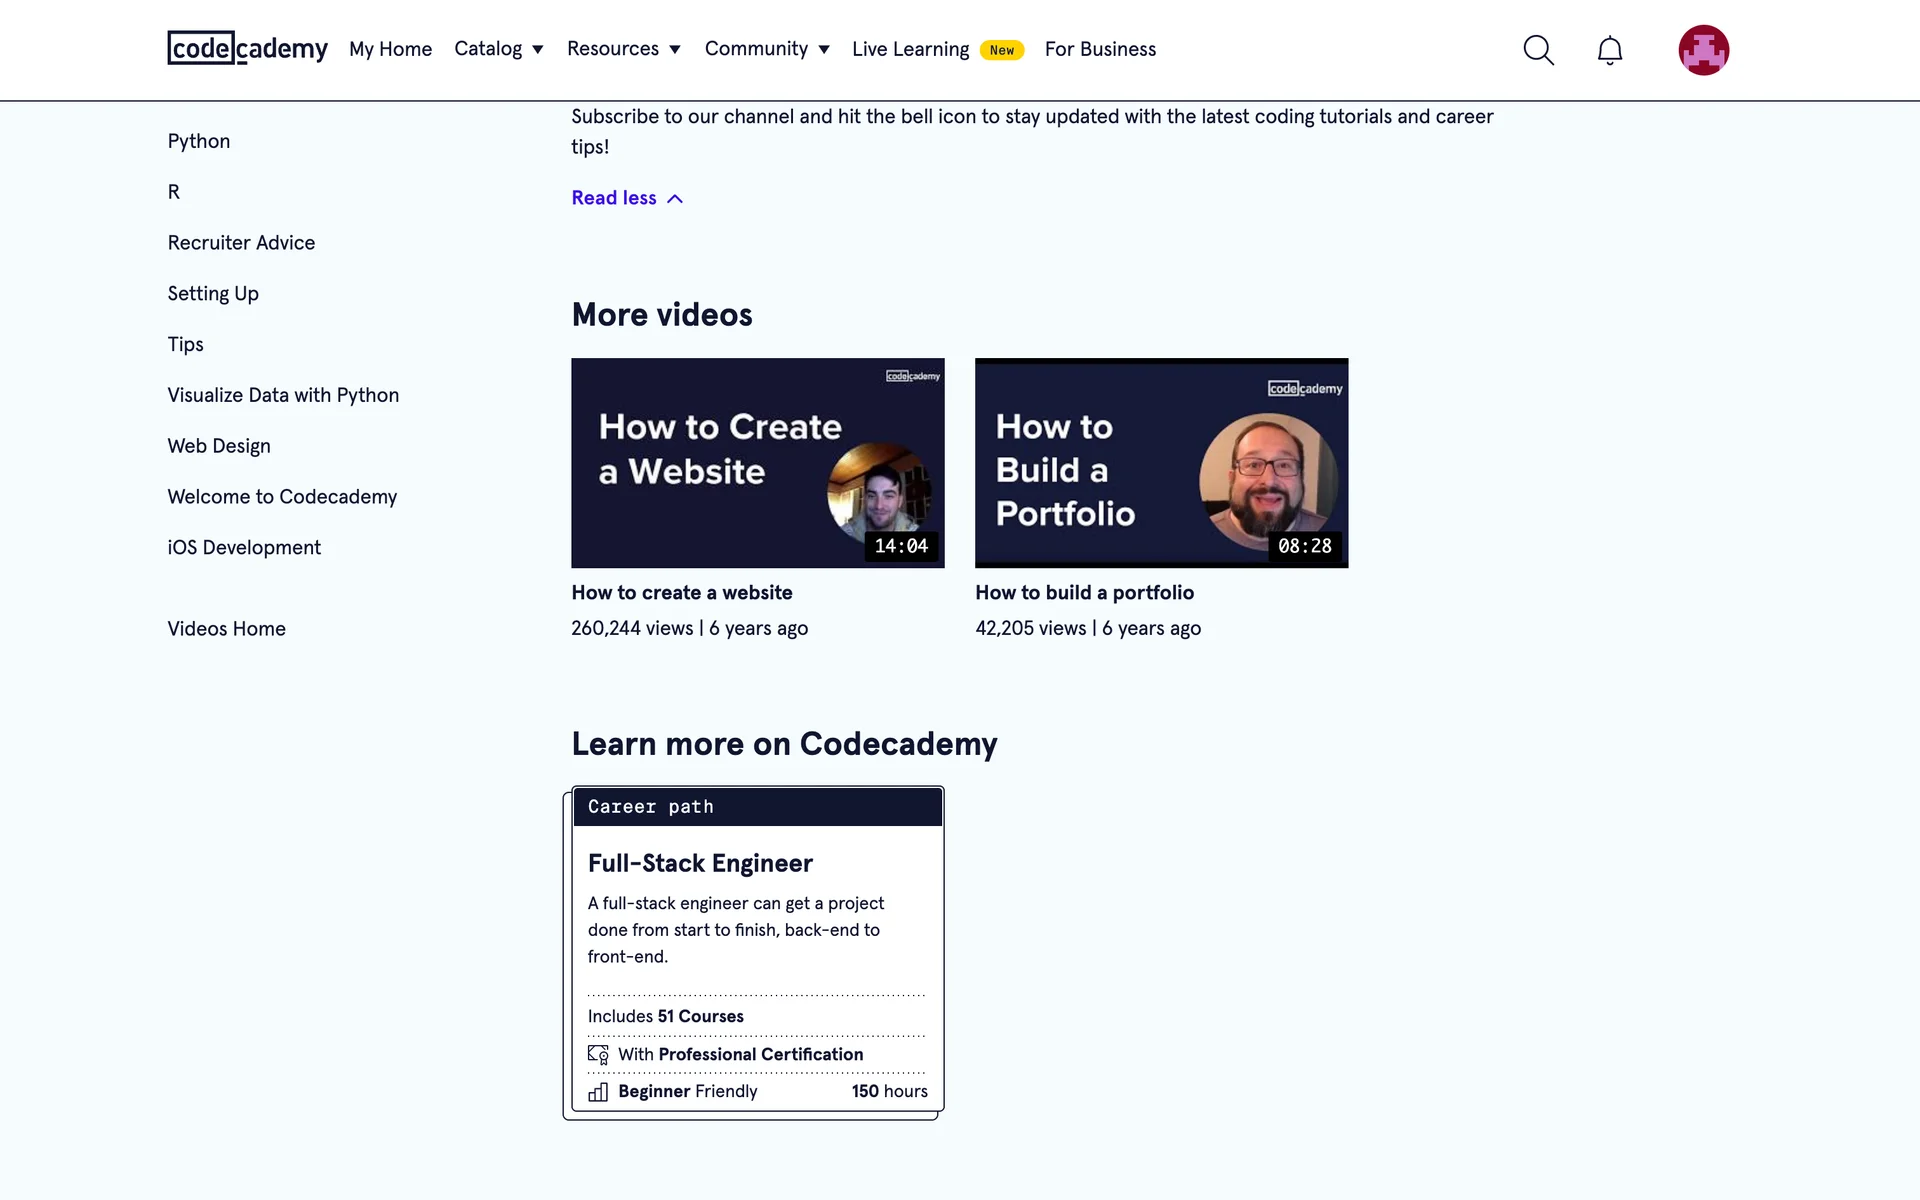Play the How to Create a Website video thumbnail
Screen dimensions: 1920x1200
pyautogui.click(x=757, y=463)
